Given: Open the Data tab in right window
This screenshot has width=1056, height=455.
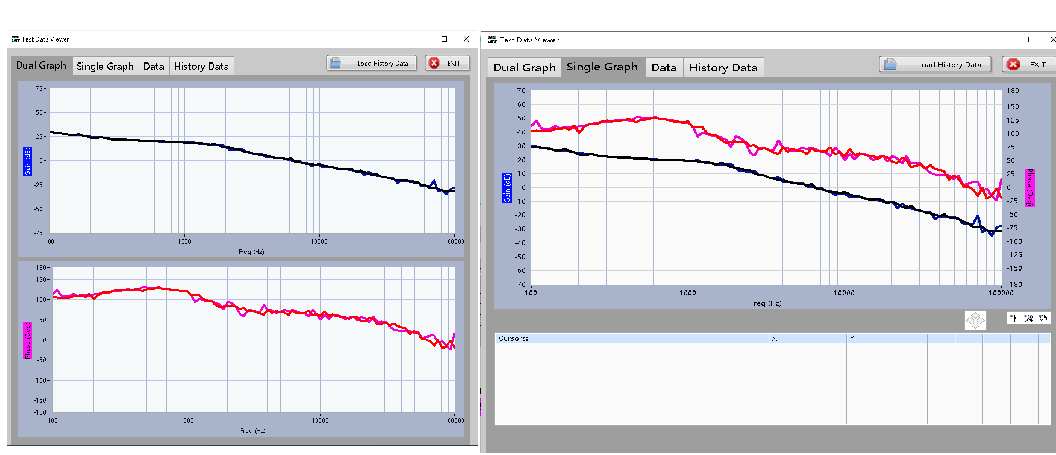Looking at the screenshot, I should click(x=663, y=67).
